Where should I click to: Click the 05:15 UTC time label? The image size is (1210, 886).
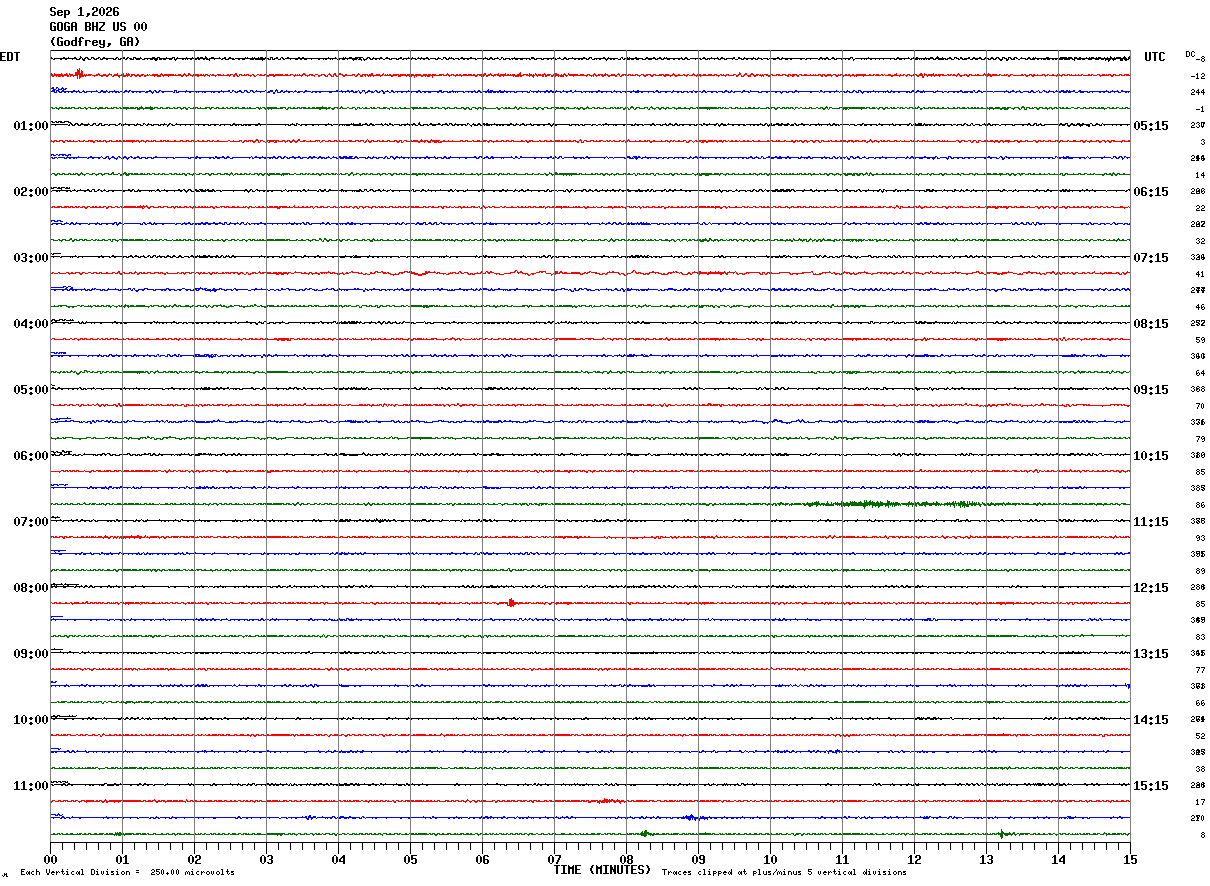click(1151, 126)
